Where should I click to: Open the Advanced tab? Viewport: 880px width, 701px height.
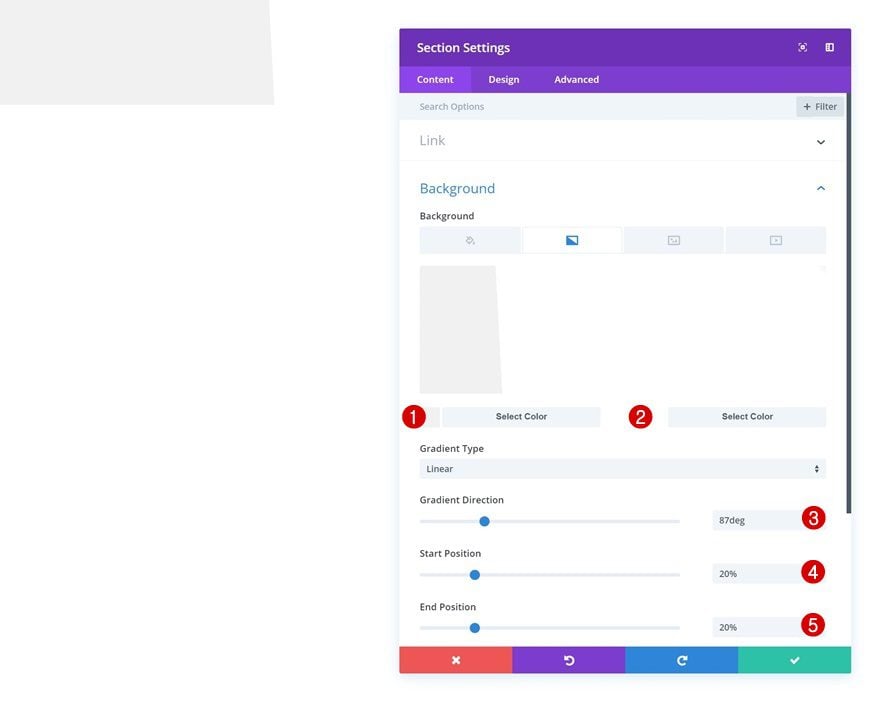(576, 80)
